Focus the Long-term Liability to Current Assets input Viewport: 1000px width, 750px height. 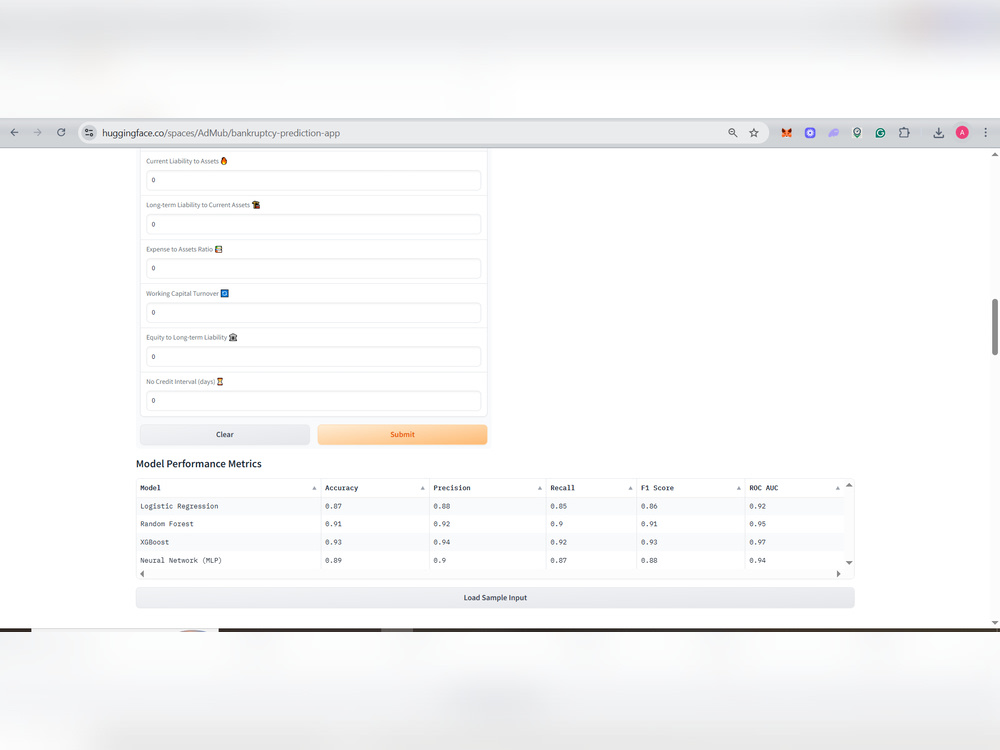(x=313, y=224)
